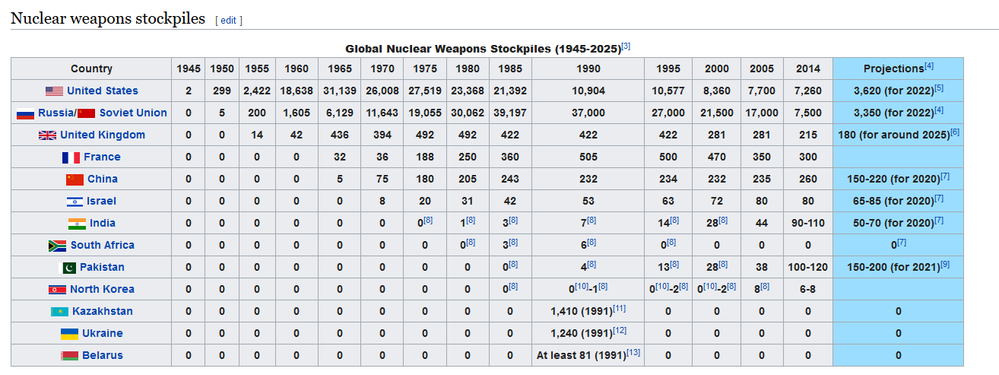Click the India flag icon

tap(77, 223)
